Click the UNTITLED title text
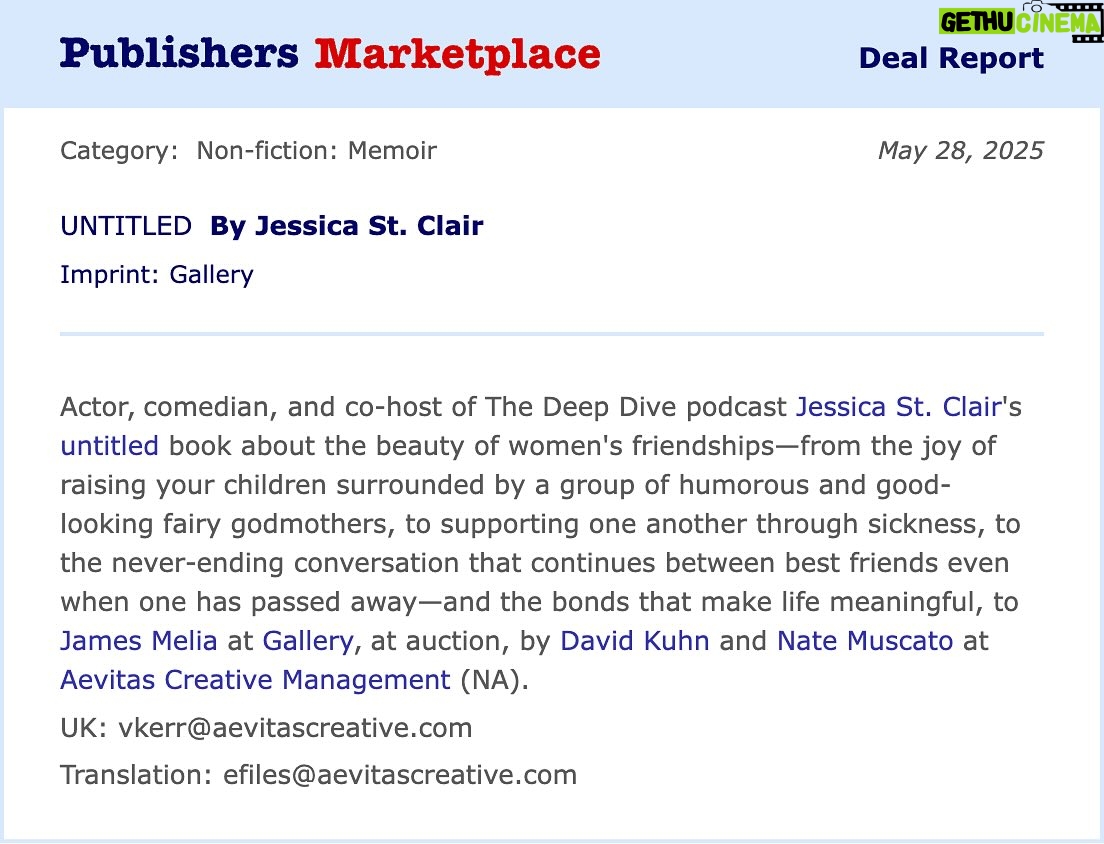The width and height of the screenshot is (1104, 844). pyautogui.click(x=126, y=226)
